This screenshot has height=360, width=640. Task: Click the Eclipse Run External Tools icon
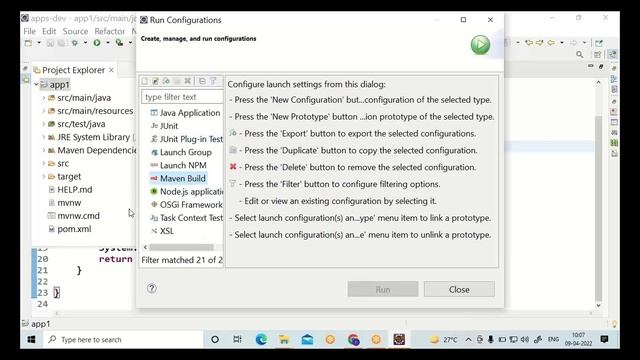[119, 42]
